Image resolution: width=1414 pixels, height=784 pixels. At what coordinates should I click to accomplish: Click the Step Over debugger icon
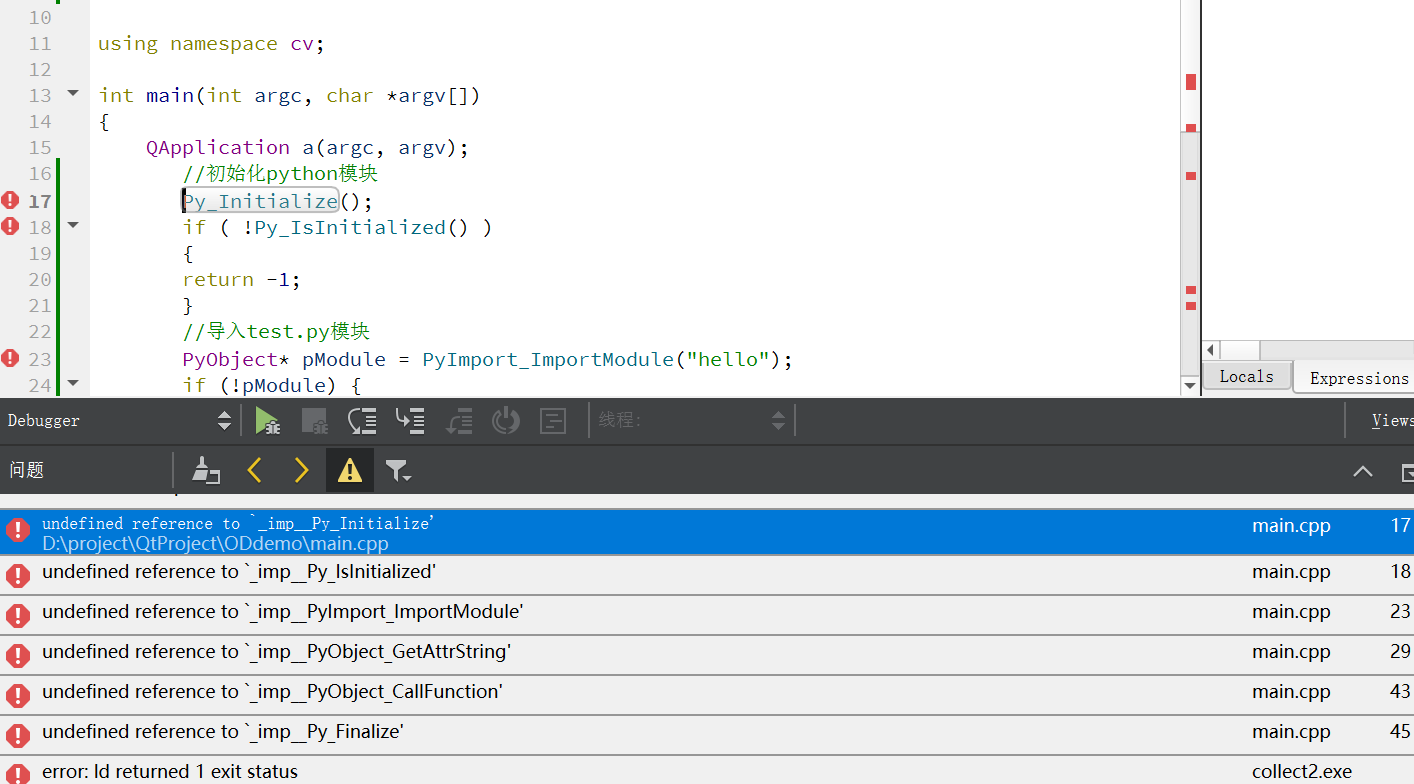click(x=362, y=421)
